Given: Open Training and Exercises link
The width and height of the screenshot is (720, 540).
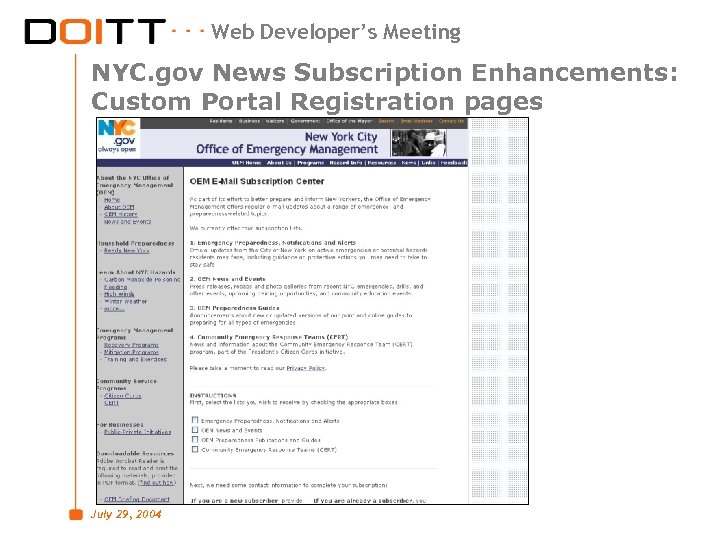Looking at the screenshot, I should [x=135, y=360].
